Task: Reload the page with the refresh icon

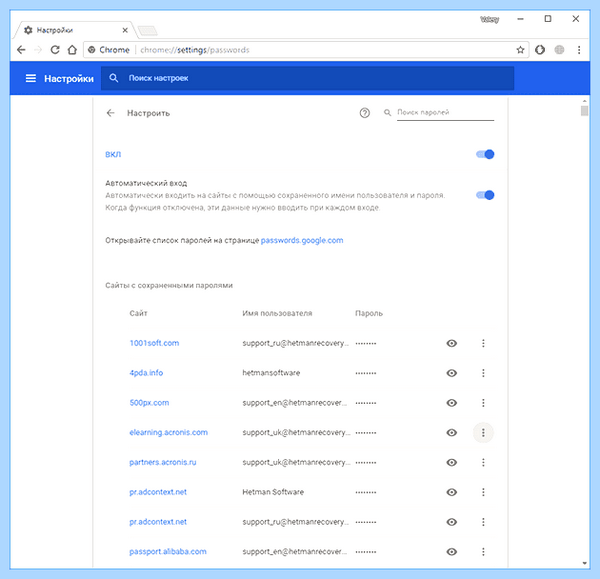Action: [55, 50]
